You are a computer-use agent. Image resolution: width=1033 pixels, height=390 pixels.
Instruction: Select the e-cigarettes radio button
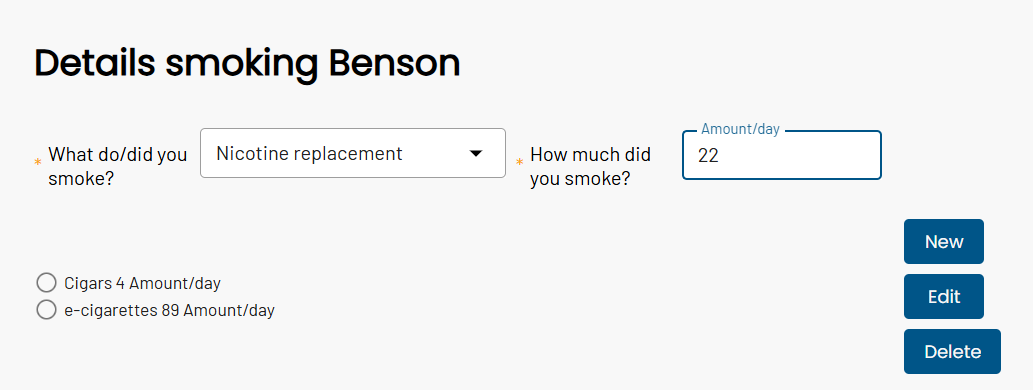46,310
